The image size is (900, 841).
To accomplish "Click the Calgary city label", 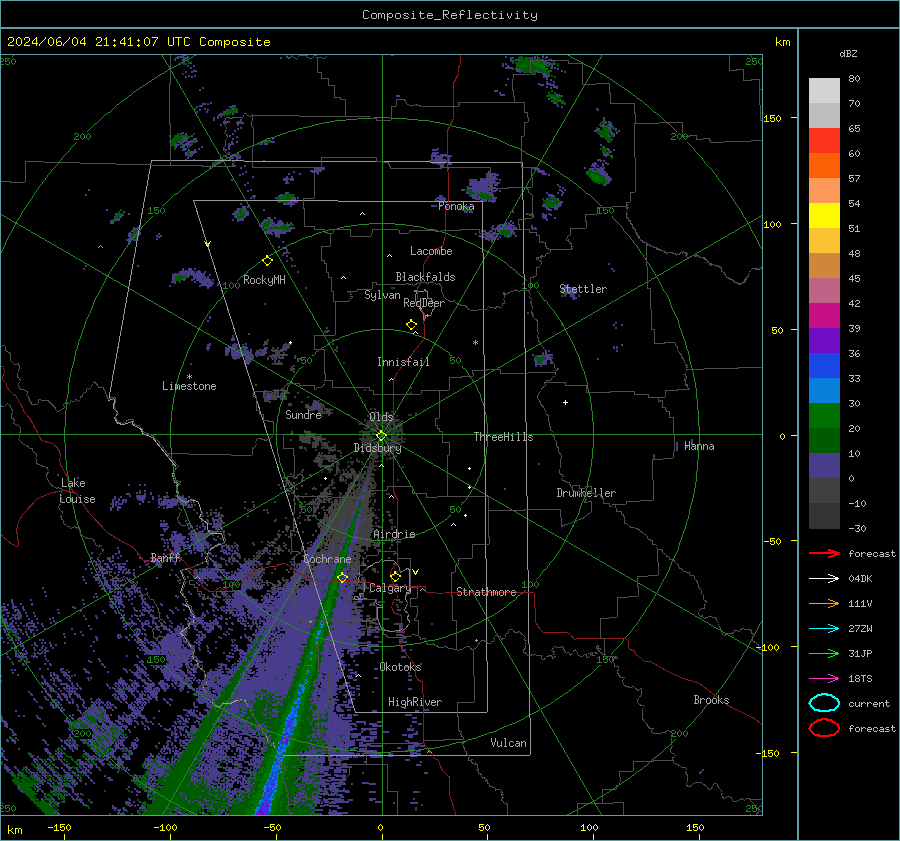I will 390,588.
